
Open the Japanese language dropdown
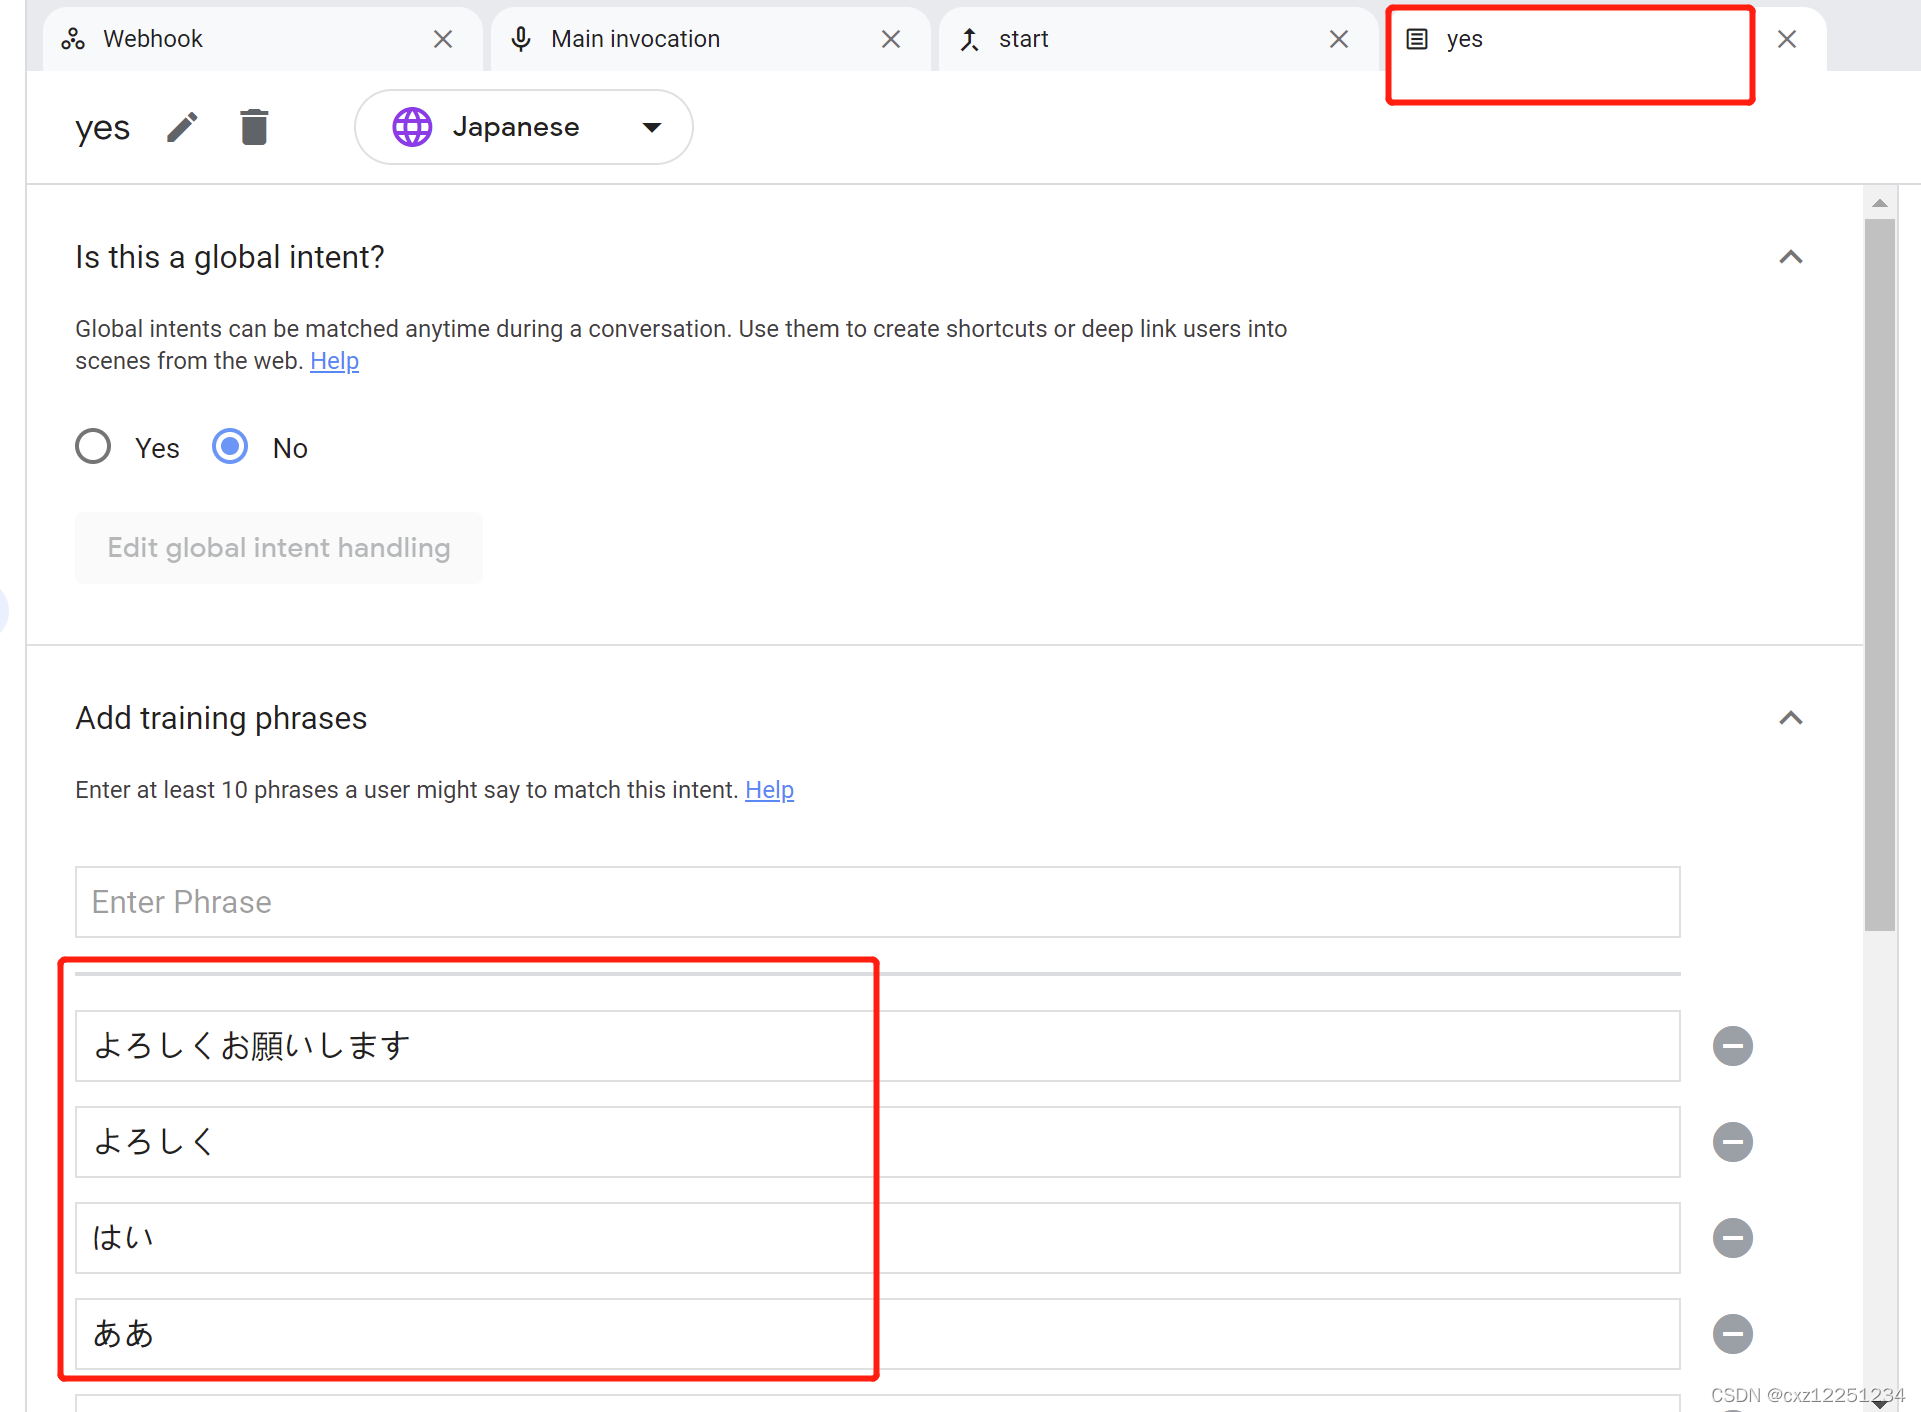tap(523, 127)
